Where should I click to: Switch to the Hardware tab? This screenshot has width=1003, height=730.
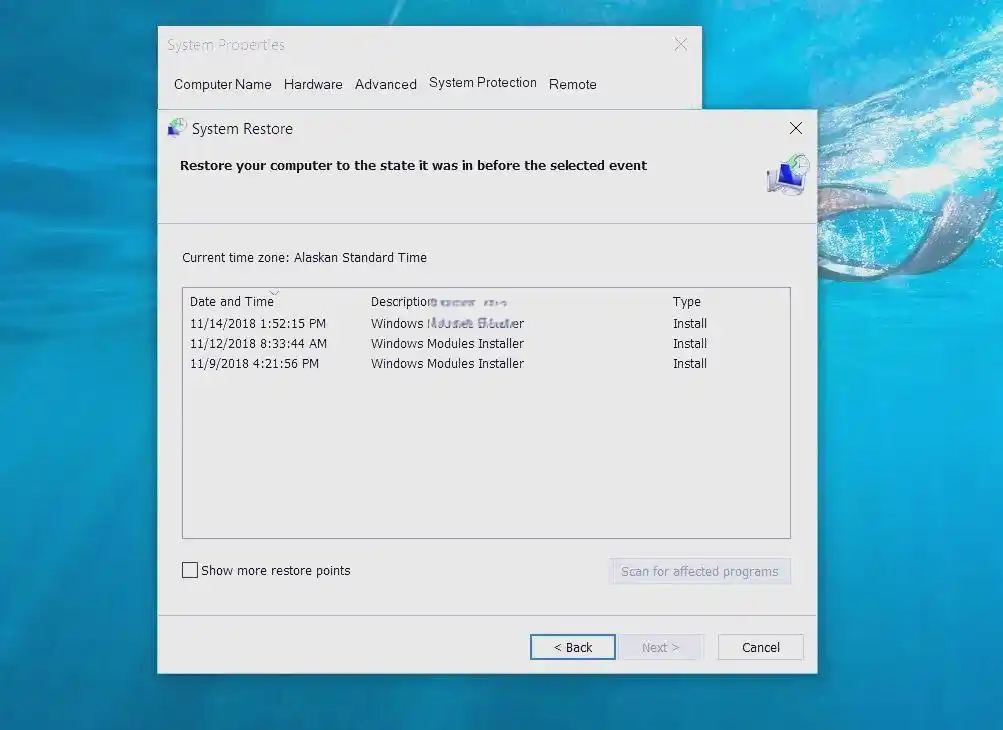(313, 84)
